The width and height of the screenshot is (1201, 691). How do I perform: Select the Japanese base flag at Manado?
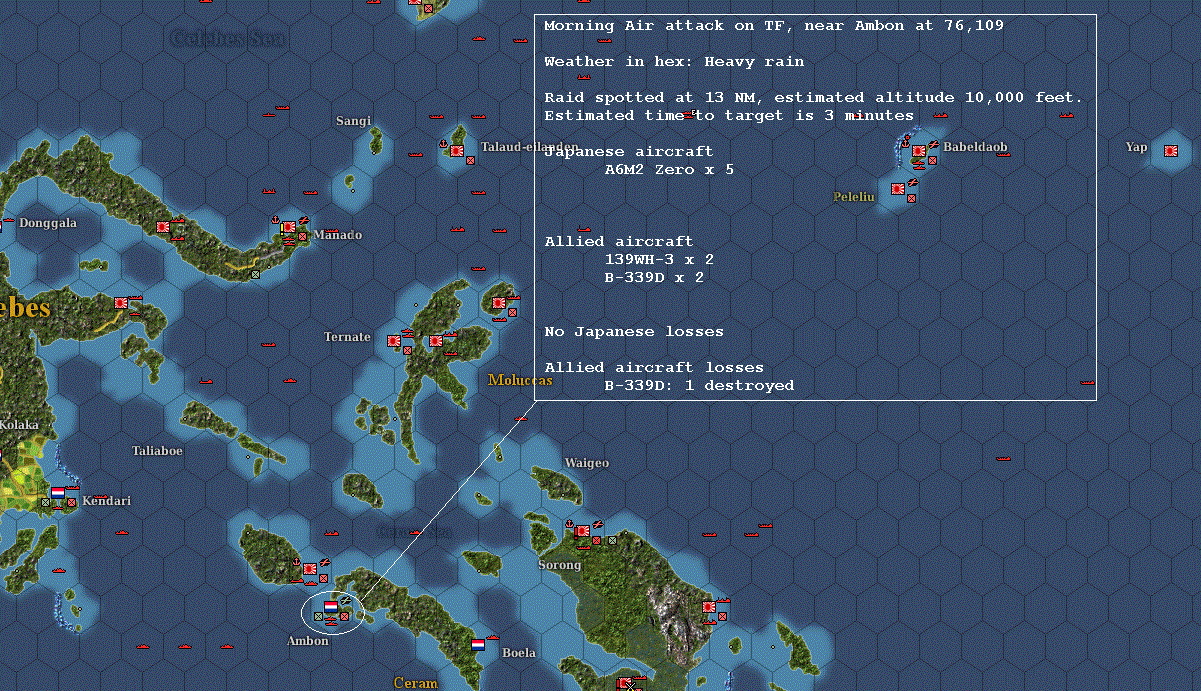(x=289, y=227)
